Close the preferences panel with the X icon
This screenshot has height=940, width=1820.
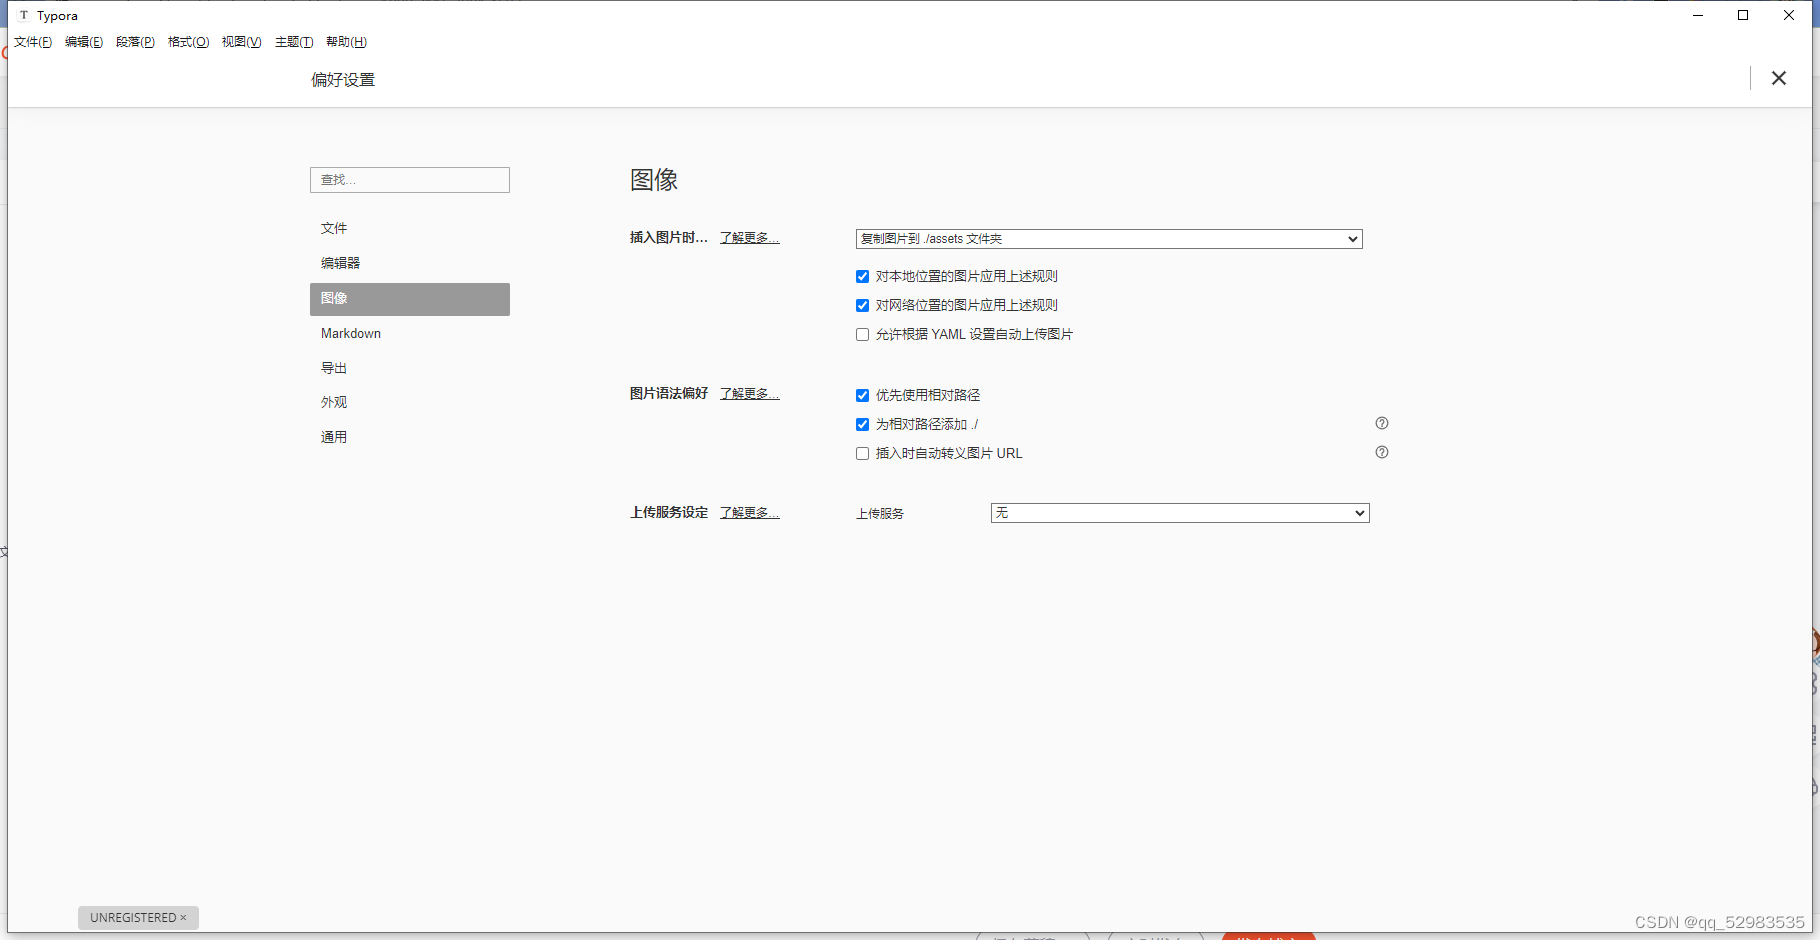(x=1778, y=78)
